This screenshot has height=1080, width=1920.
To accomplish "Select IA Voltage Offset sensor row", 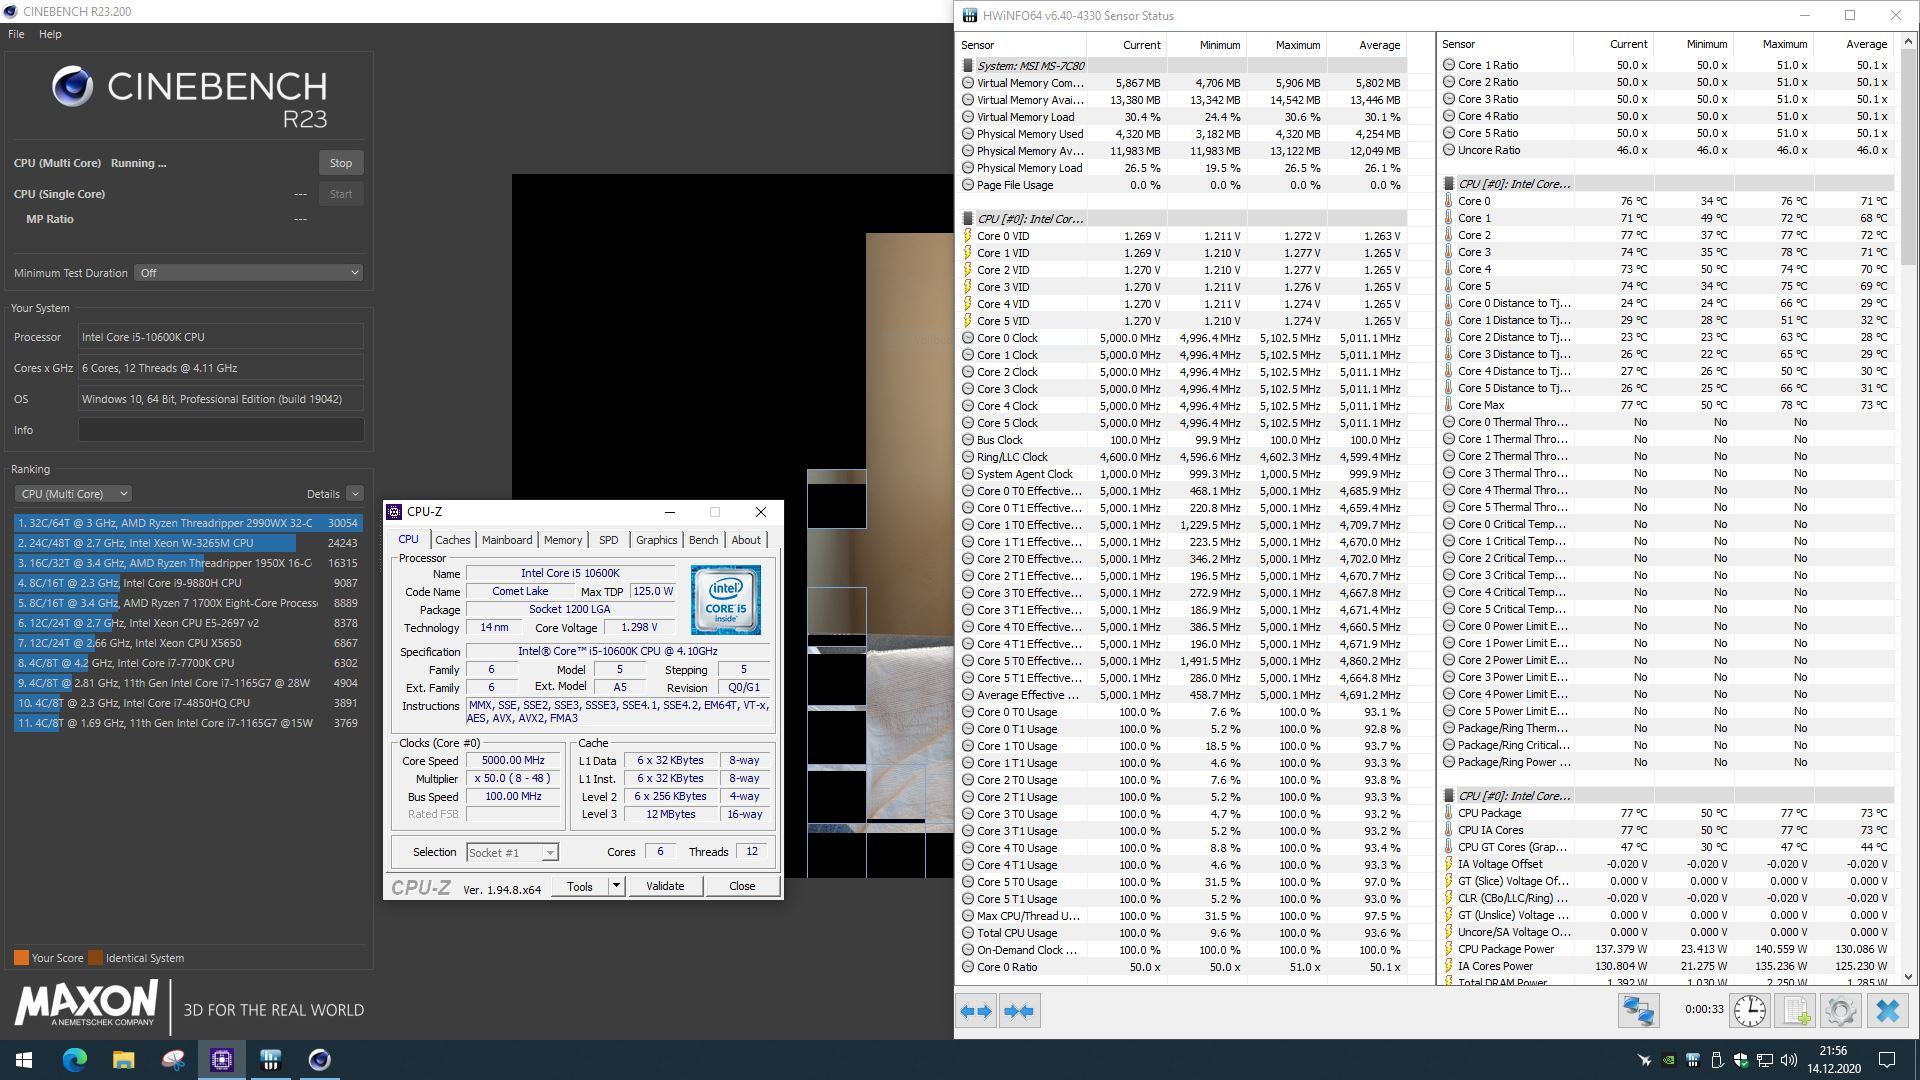I will point(1667,864).
